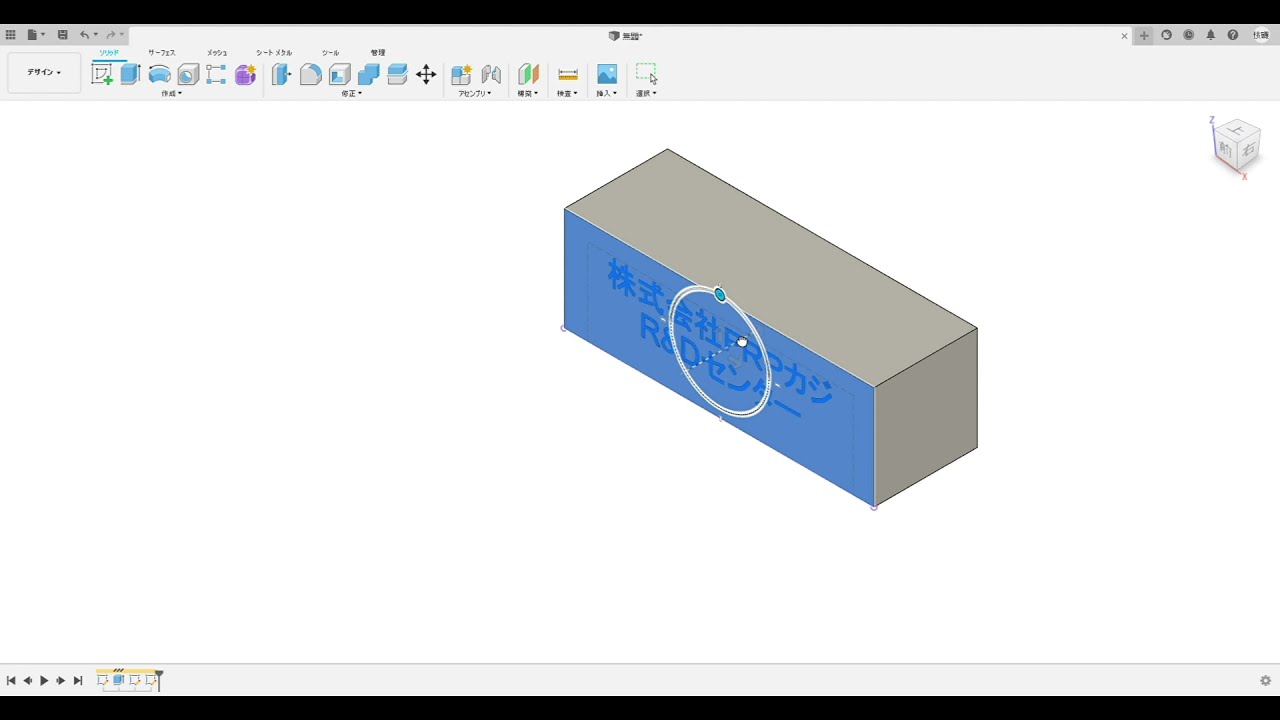Expand the undo history dropdown arrow
This screenshot has width=1280, height=720.
(x=96, y=35)
